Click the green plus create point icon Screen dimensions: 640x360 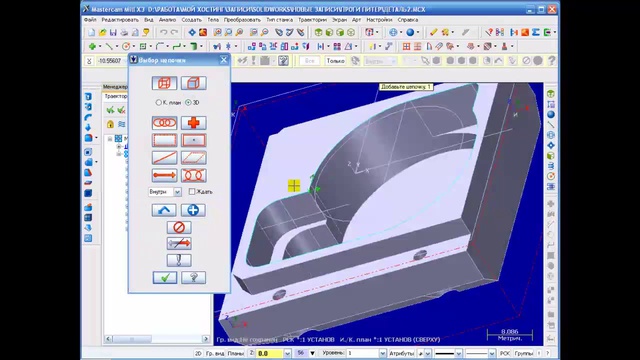pyautogui.click(x=93, y=47)
